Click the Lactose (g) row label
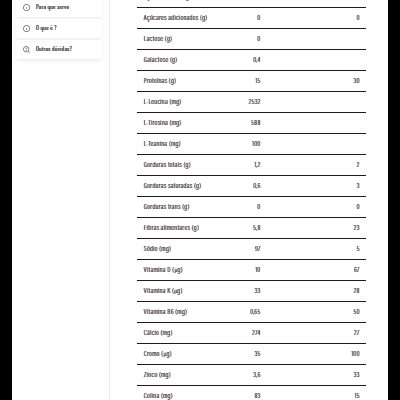 (x=158, y=39)
